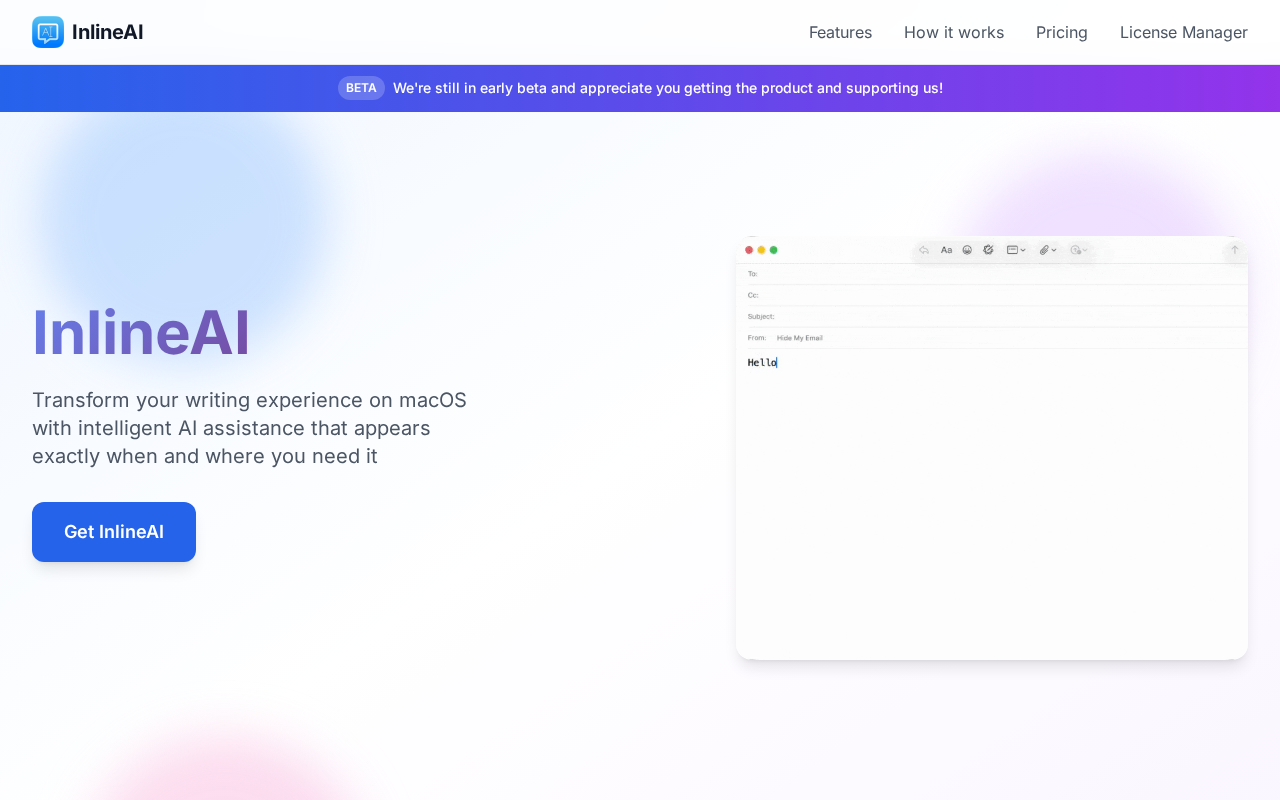Minimize the mail window with the yellow button

click(x=761, y=250)
